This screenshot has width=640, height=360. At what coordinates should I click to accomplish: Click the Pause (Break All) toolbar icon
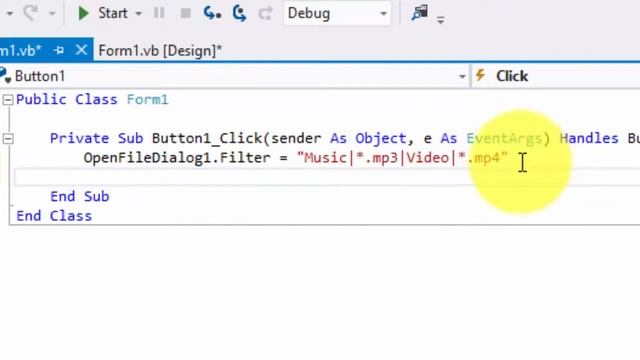pos(159,13)
